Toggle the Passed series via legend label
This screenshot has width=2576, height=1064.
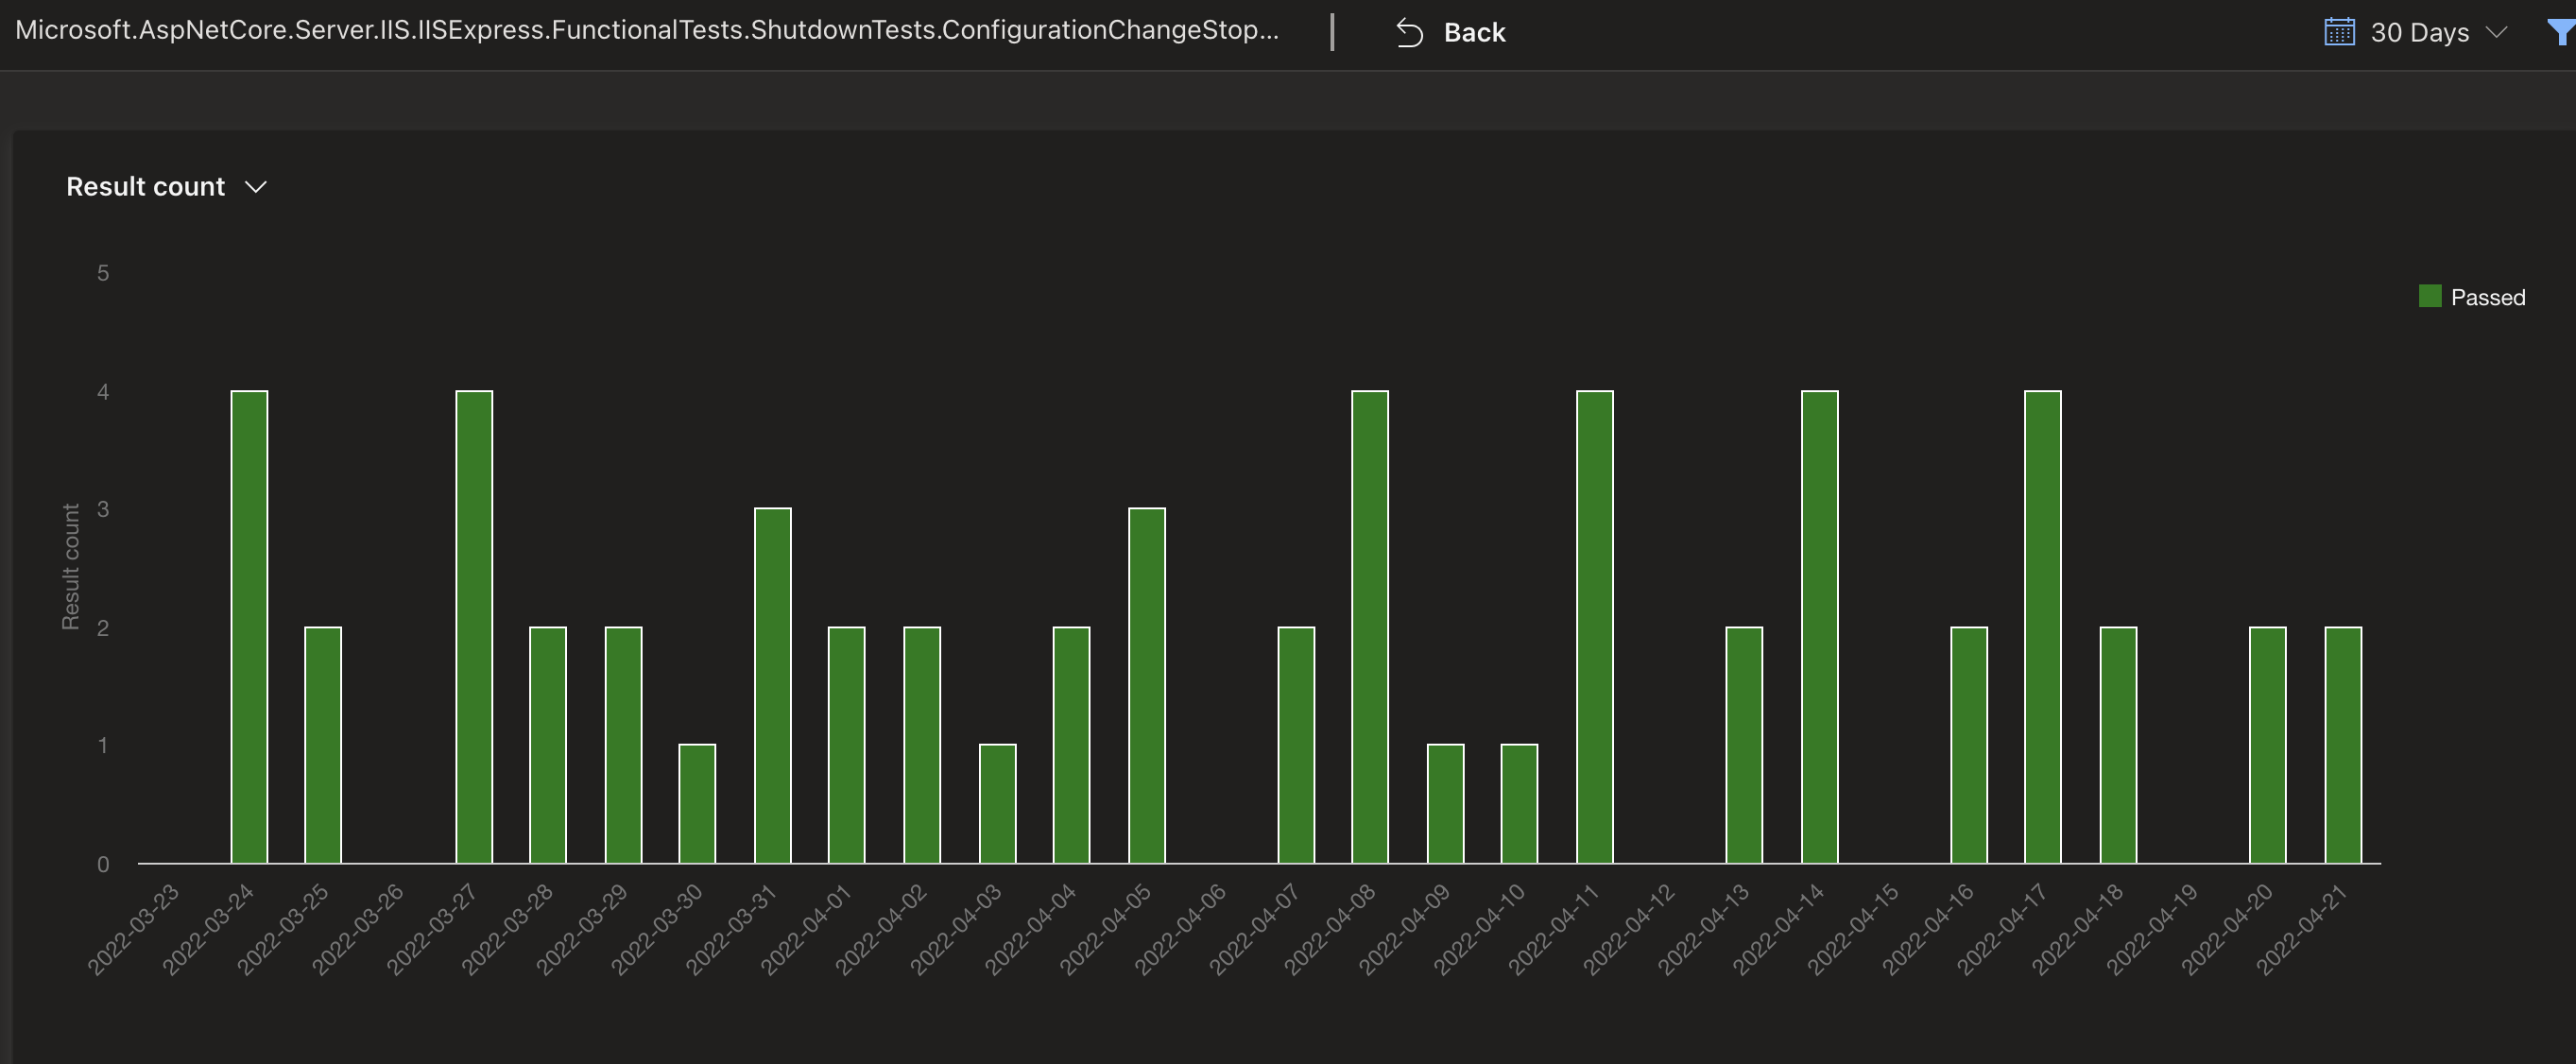pos(2487,297)
